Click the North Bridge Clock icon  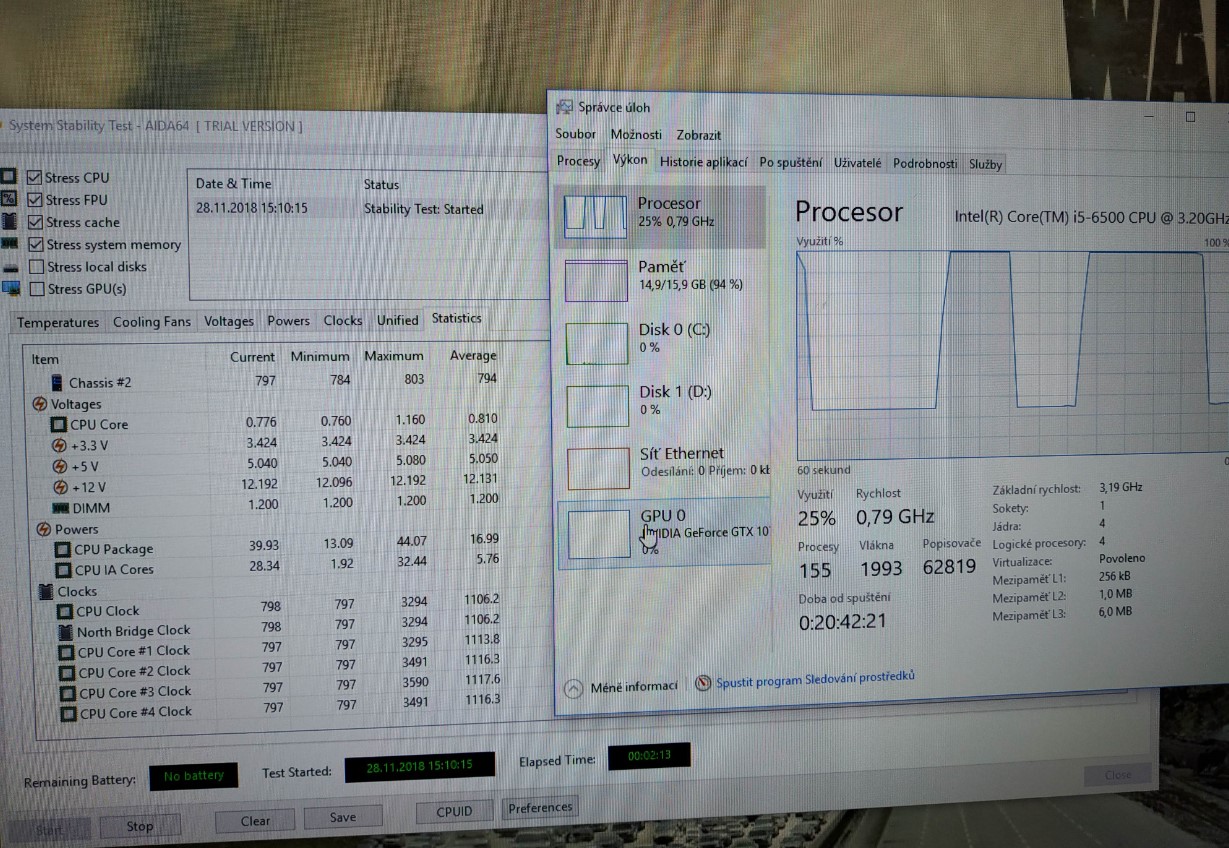tap(66, 631)
